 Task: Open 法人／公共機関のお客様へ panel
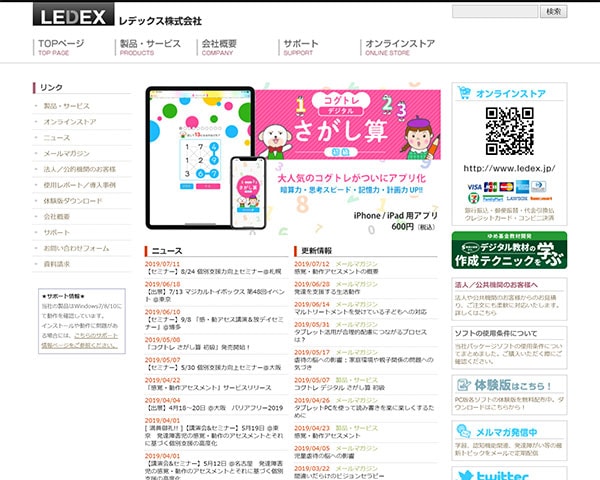click(x=509, y=299)
